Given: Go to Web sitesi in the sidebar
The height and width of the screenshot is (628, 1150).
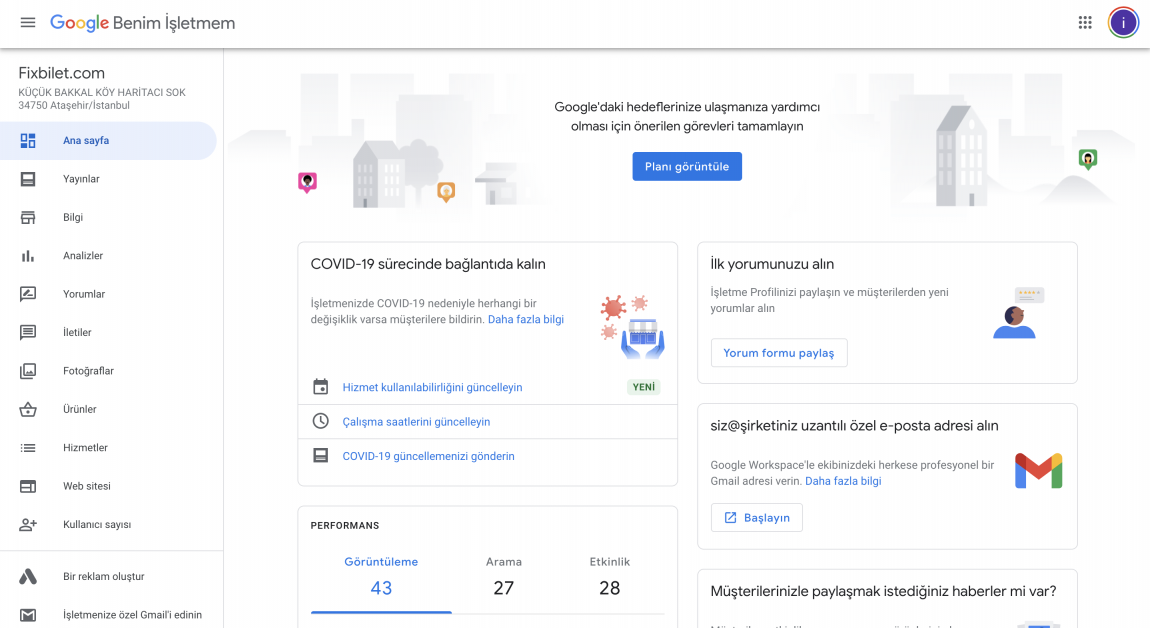Looking at the screenshot, I should point(87,486).
